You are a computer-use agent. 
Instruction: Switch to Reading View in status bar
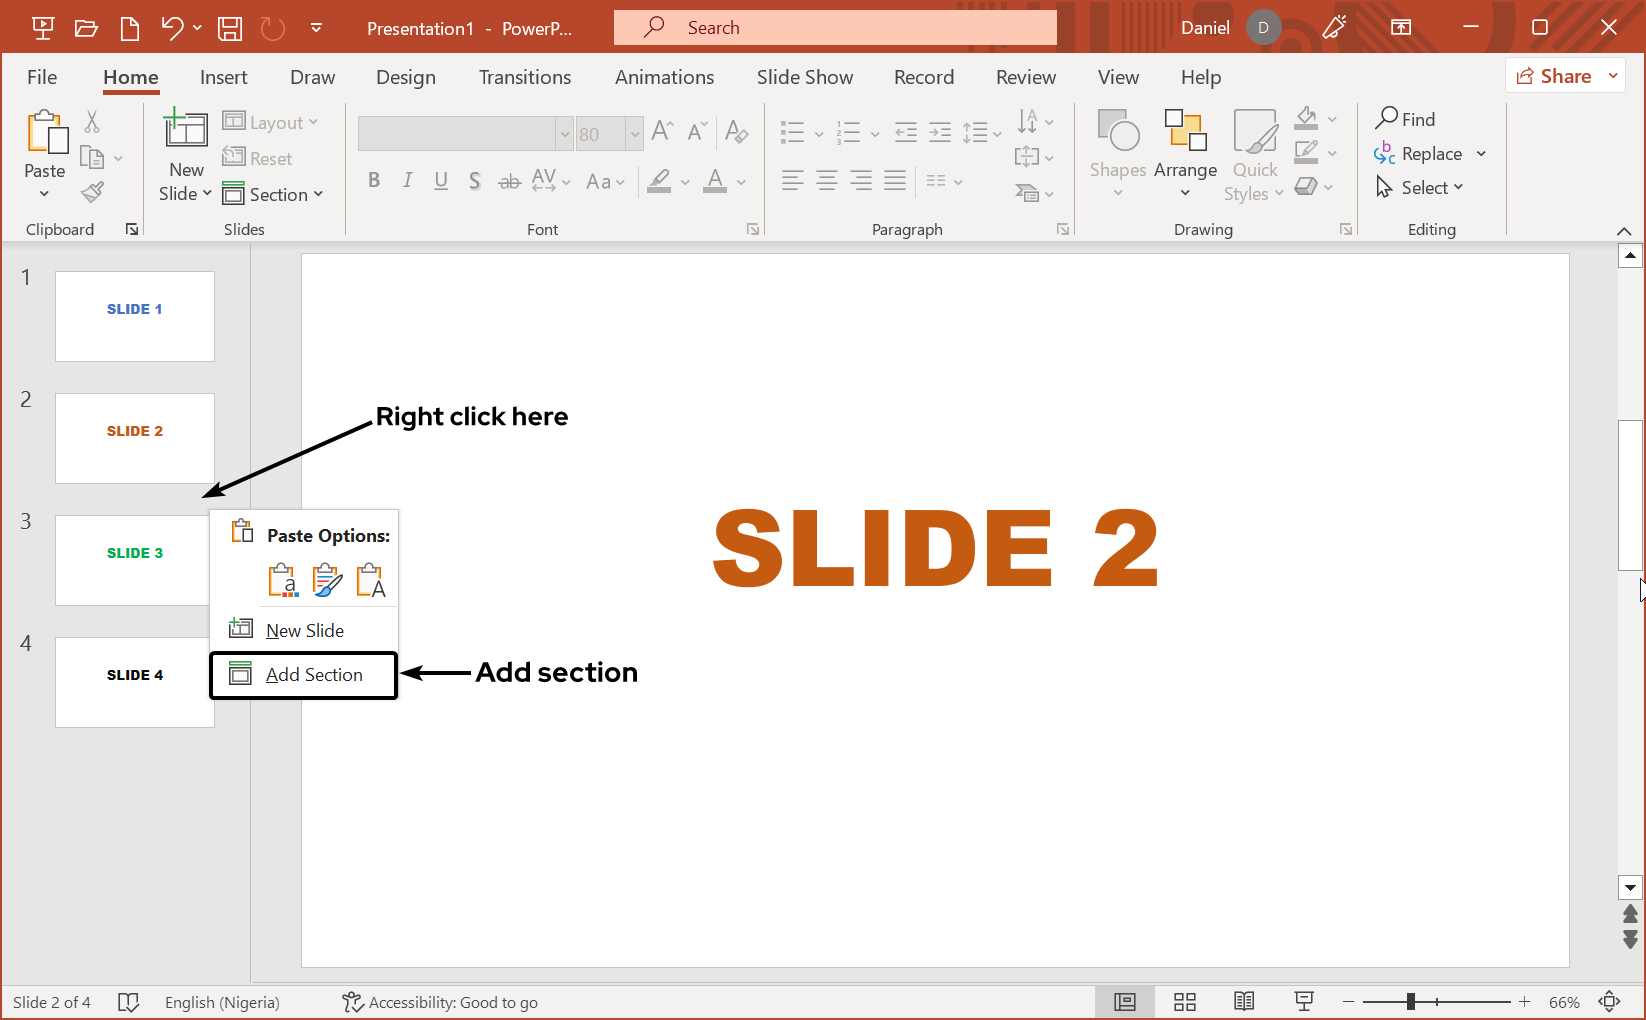pyautogui.click(x=1244, y=1002)
